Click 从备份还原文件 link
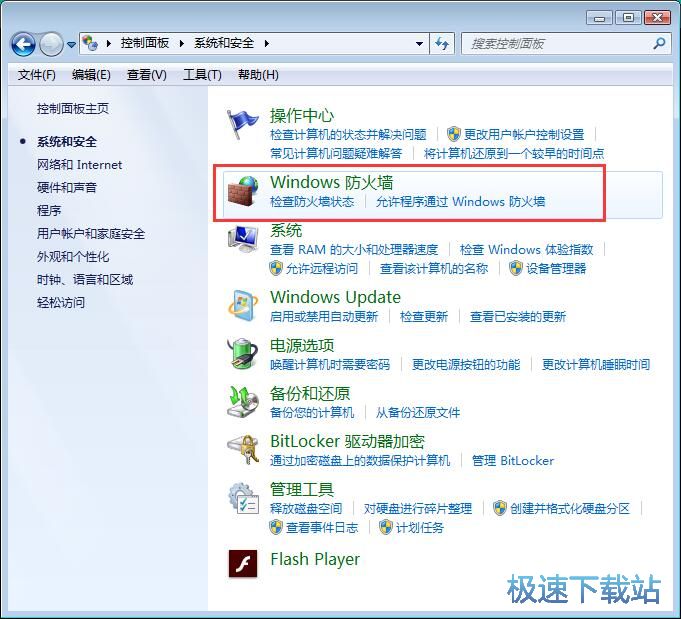 418,412
